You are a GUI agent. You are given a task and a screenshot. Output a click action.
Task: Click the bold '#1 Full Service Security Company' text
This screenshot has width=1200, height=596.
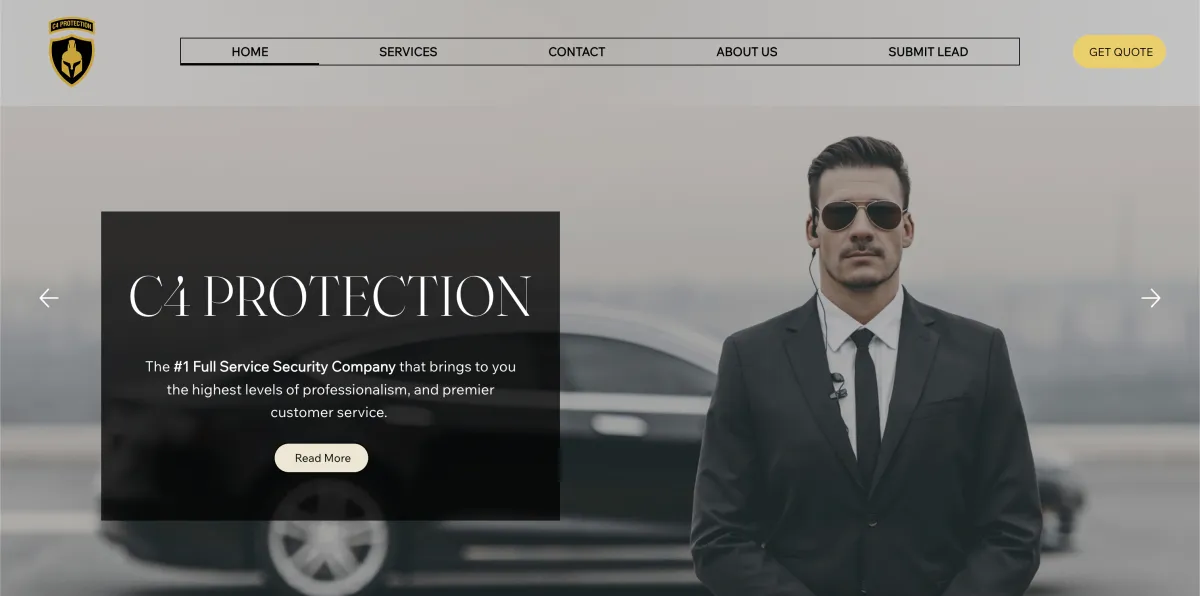coord(284,367)
